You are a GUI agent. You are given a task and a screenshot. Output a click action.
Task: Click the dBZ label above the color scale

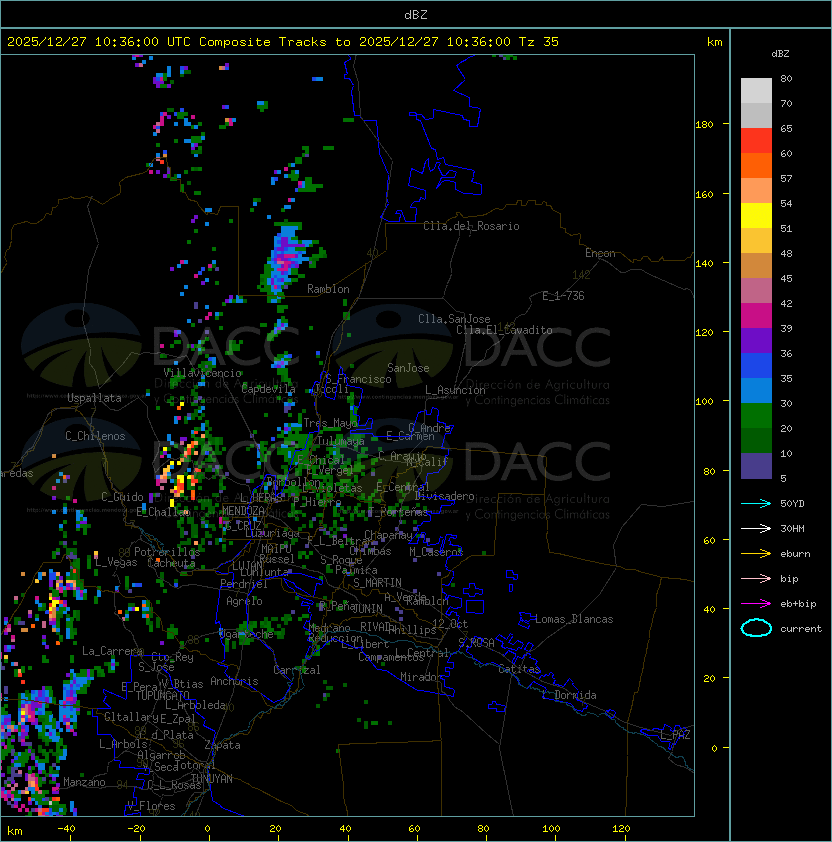pyautogui.click(x=780, y=53)
